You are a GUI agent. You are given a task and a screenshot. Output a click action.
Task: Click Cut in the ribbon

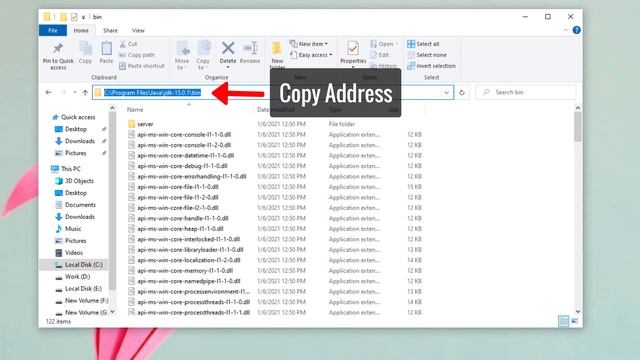click(x=129, y=44)
